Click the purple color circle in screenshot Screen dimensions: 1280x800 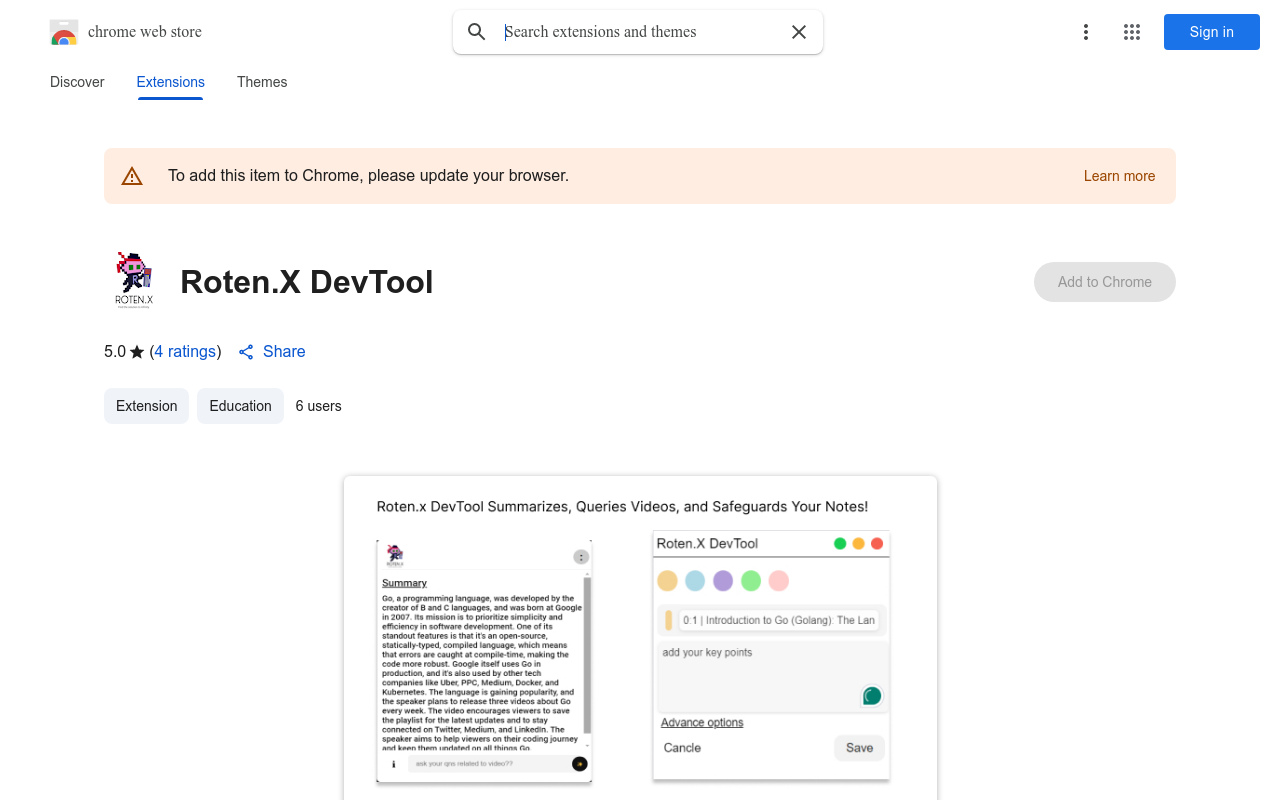[723, 581]
